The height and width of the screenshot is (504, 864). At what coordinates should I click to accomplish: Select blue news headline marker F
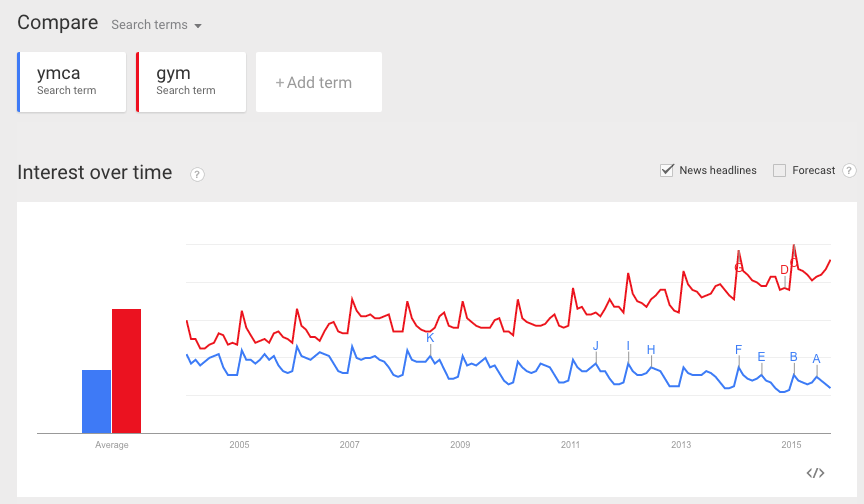click(738, 349)
